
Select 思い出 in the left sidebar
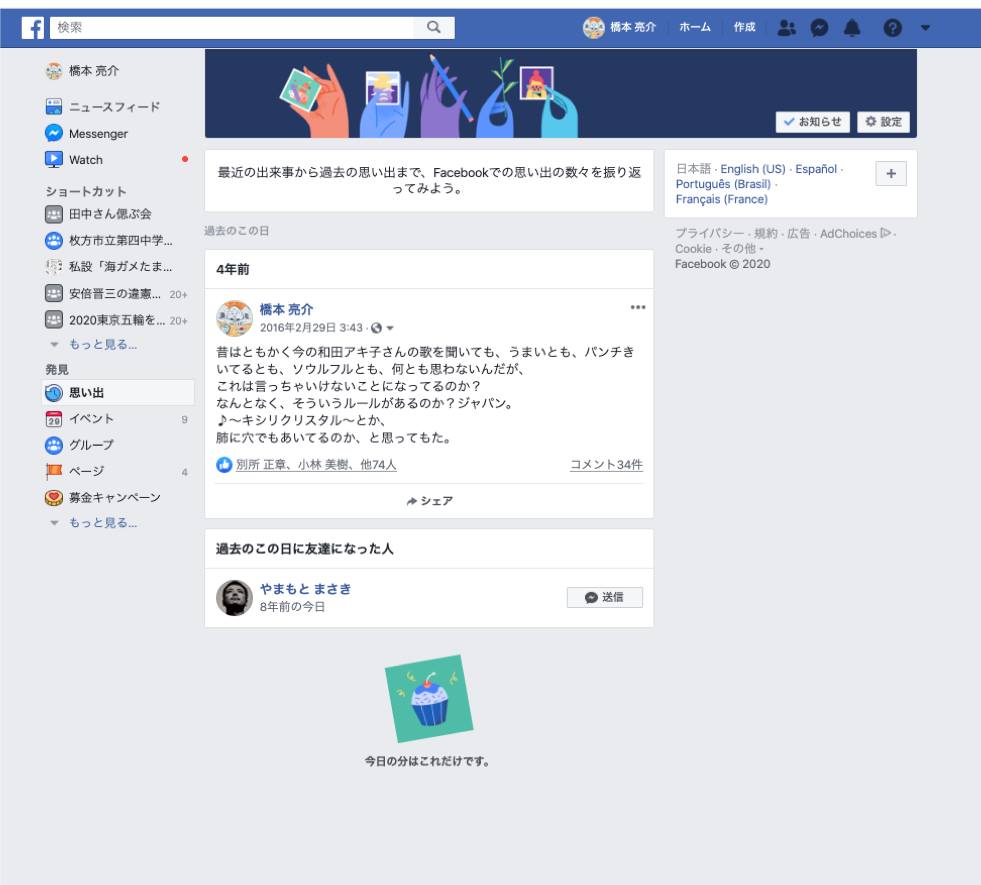(x=86, y=393)
